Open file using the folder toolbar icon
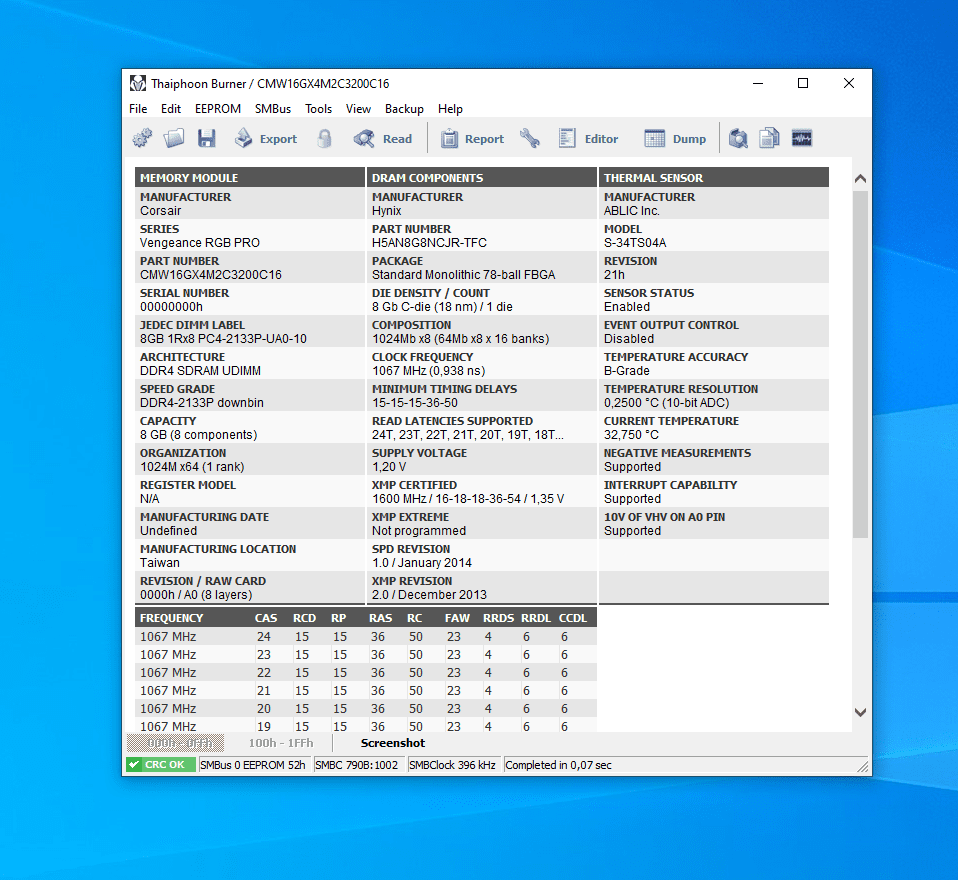The width and height of the screenshot is (958, 880). point(174,139)
